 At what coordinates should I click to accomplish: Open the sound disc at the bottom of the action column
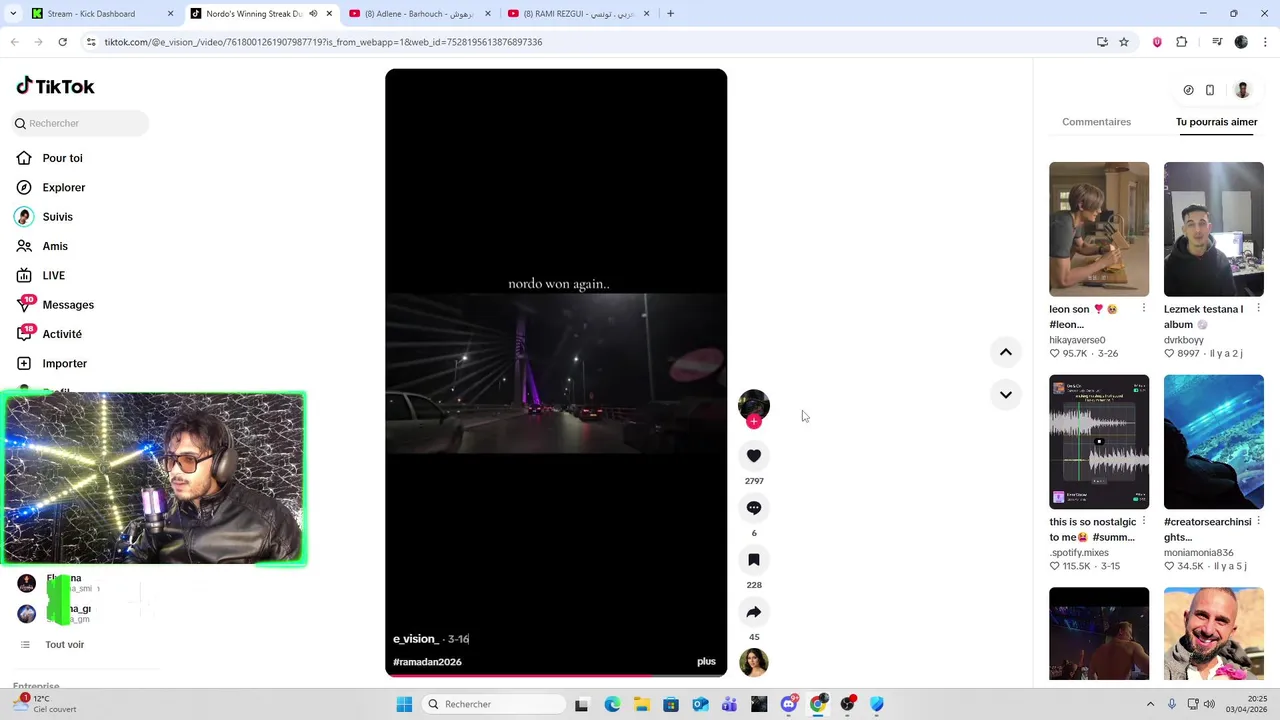754,662
